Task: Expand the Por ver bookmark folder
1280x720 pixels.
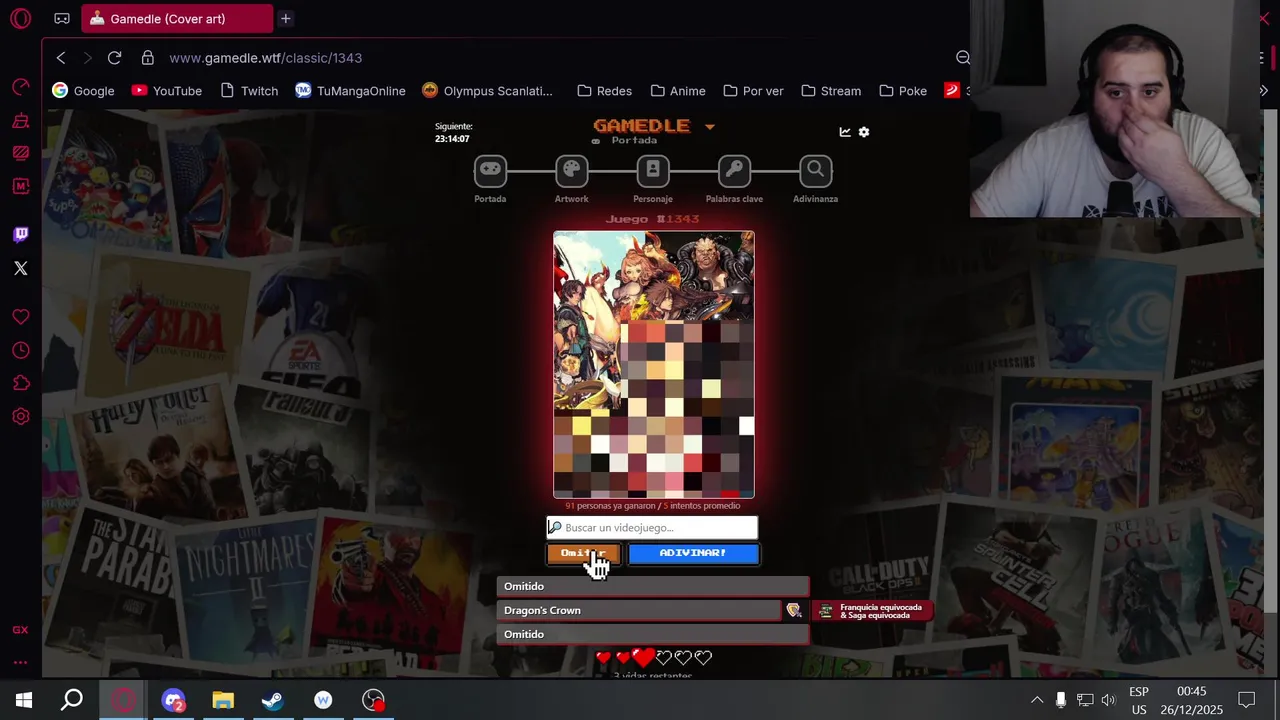Action: (x=753, y=91)
